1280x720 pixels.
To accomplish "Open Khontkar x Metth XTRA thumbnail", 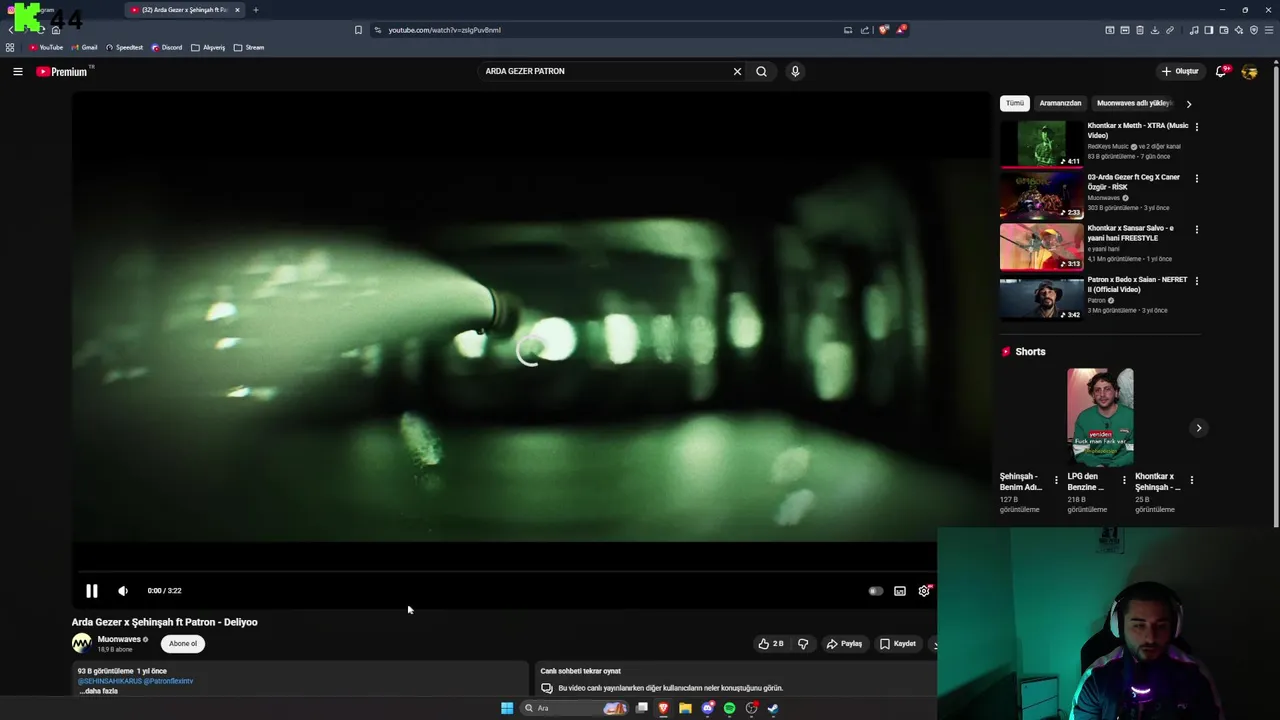I will click(x=1041, y=144).
